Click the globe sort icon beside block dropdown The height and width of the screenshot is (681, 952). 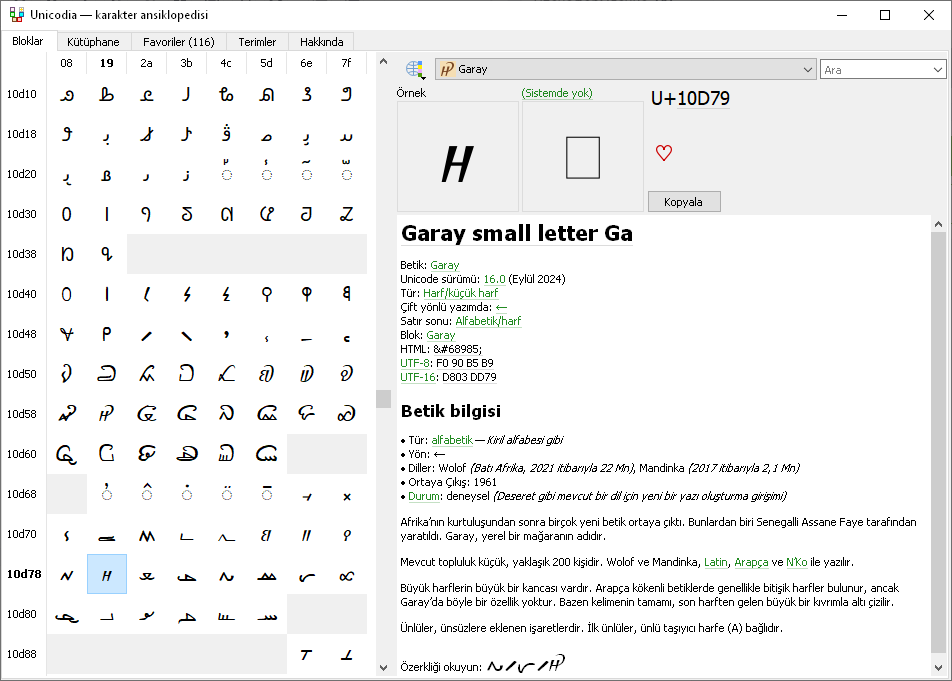click(415, 69)
